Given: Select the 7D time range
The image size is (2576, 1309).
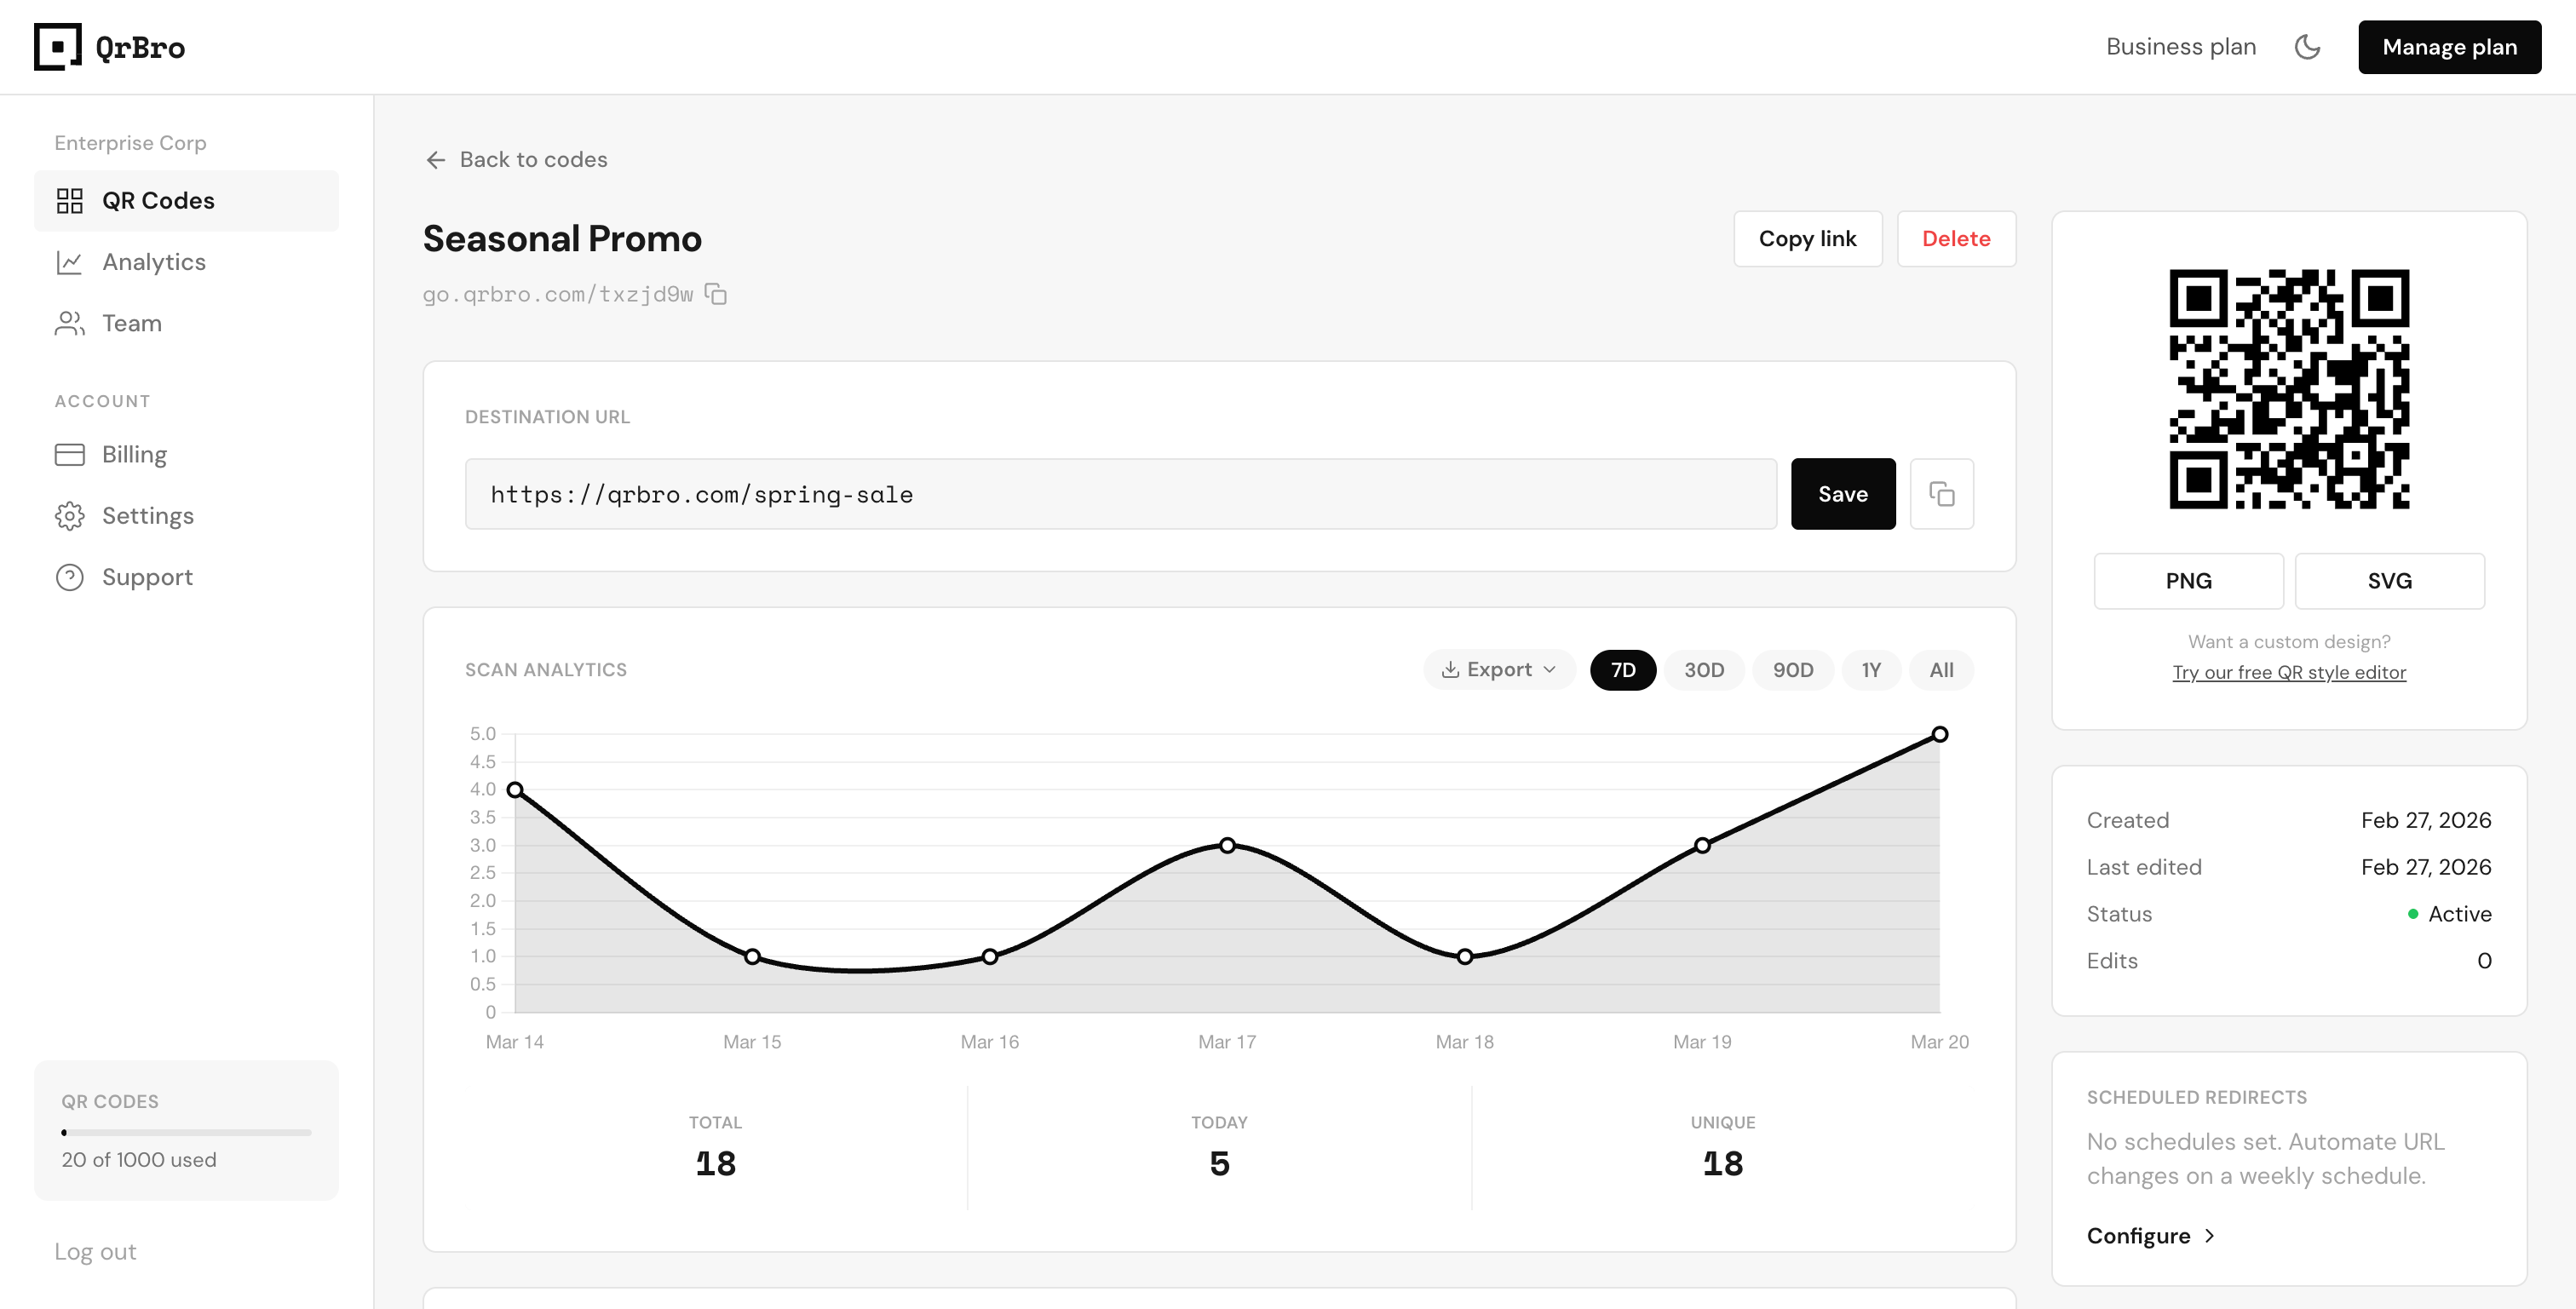Looking at the screenshot, I should pos(1622,670).
